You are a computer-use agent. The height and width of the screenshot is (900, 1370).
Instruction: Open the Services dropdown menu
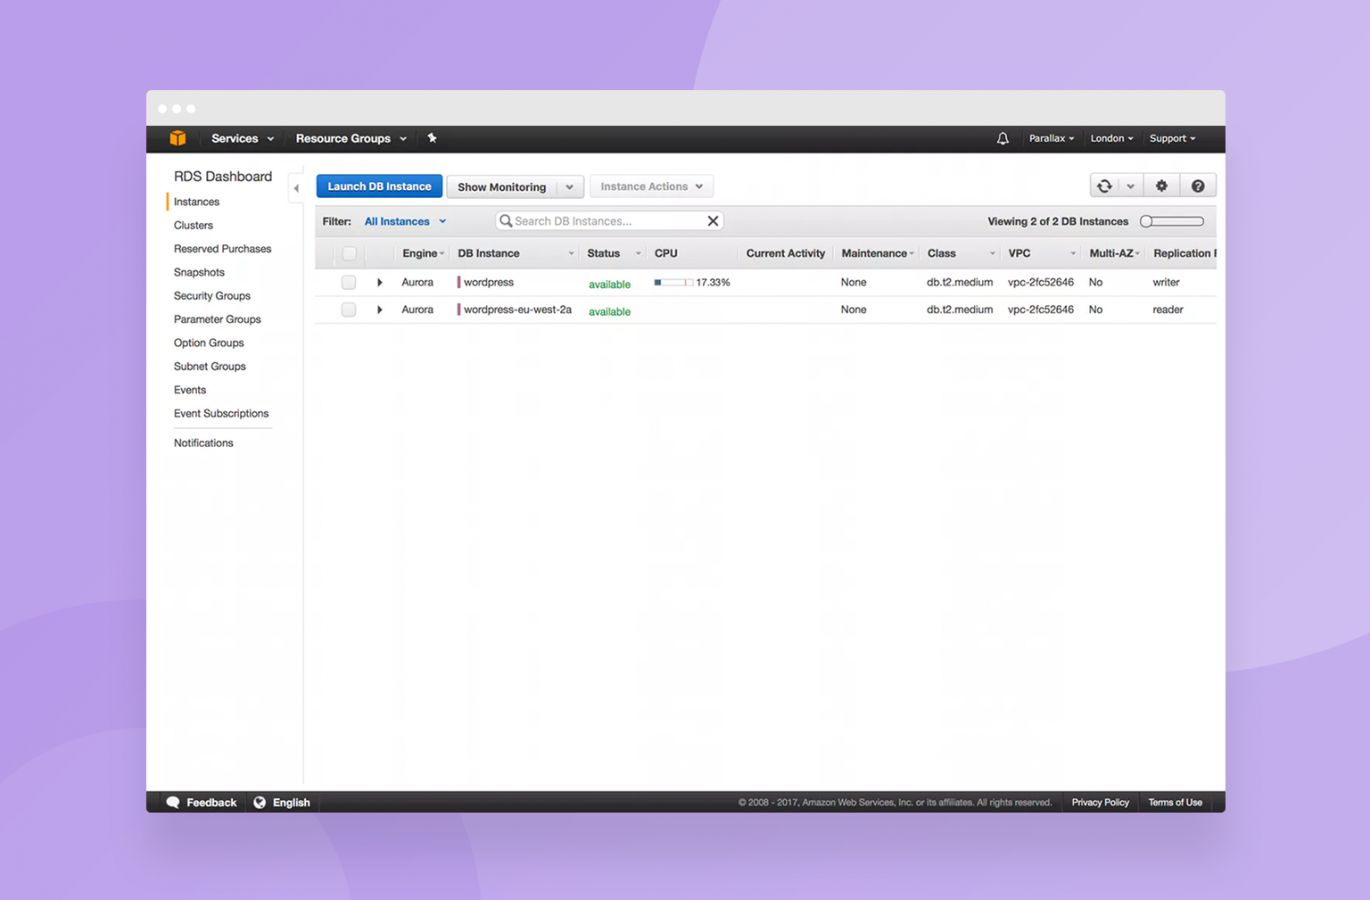click(x=242, y=138)
